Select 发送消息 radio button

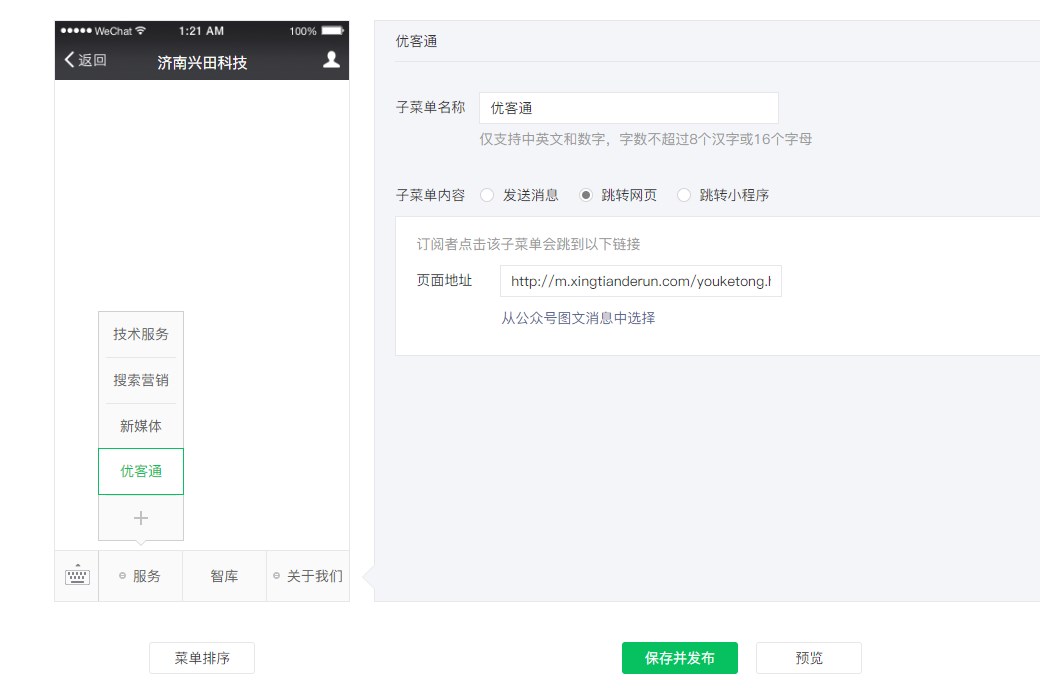487,196
